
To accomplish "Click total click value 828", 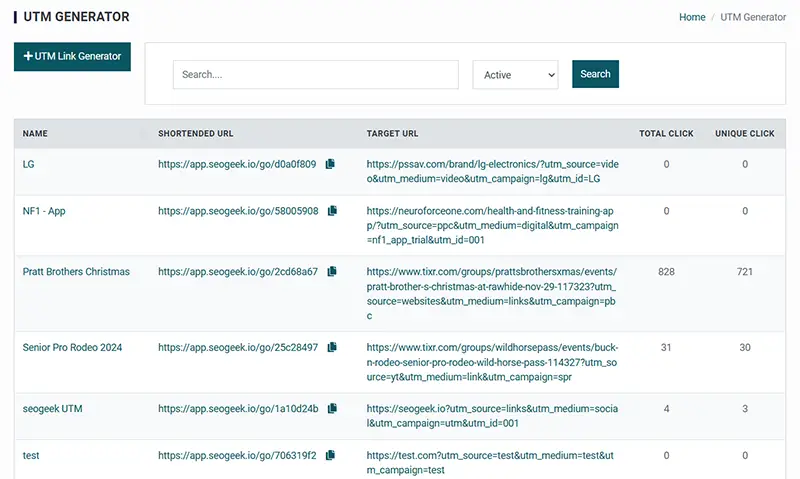I will [666, 272].
